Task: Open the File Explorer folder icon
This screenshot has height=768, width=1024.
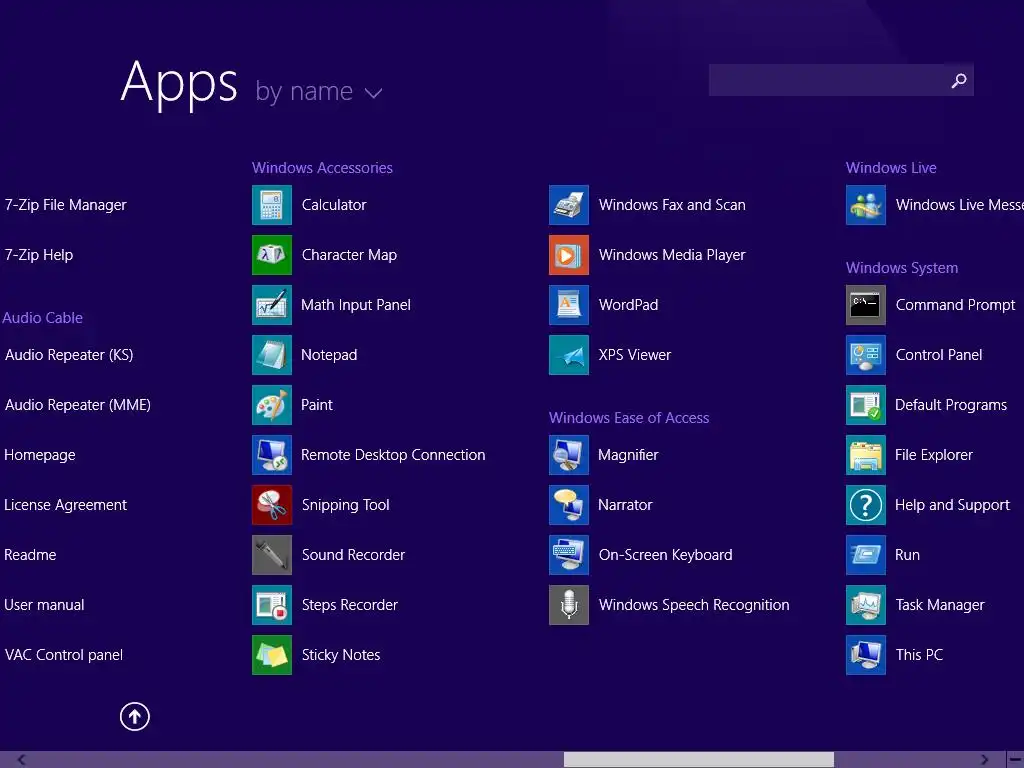Action: [866, 455]
